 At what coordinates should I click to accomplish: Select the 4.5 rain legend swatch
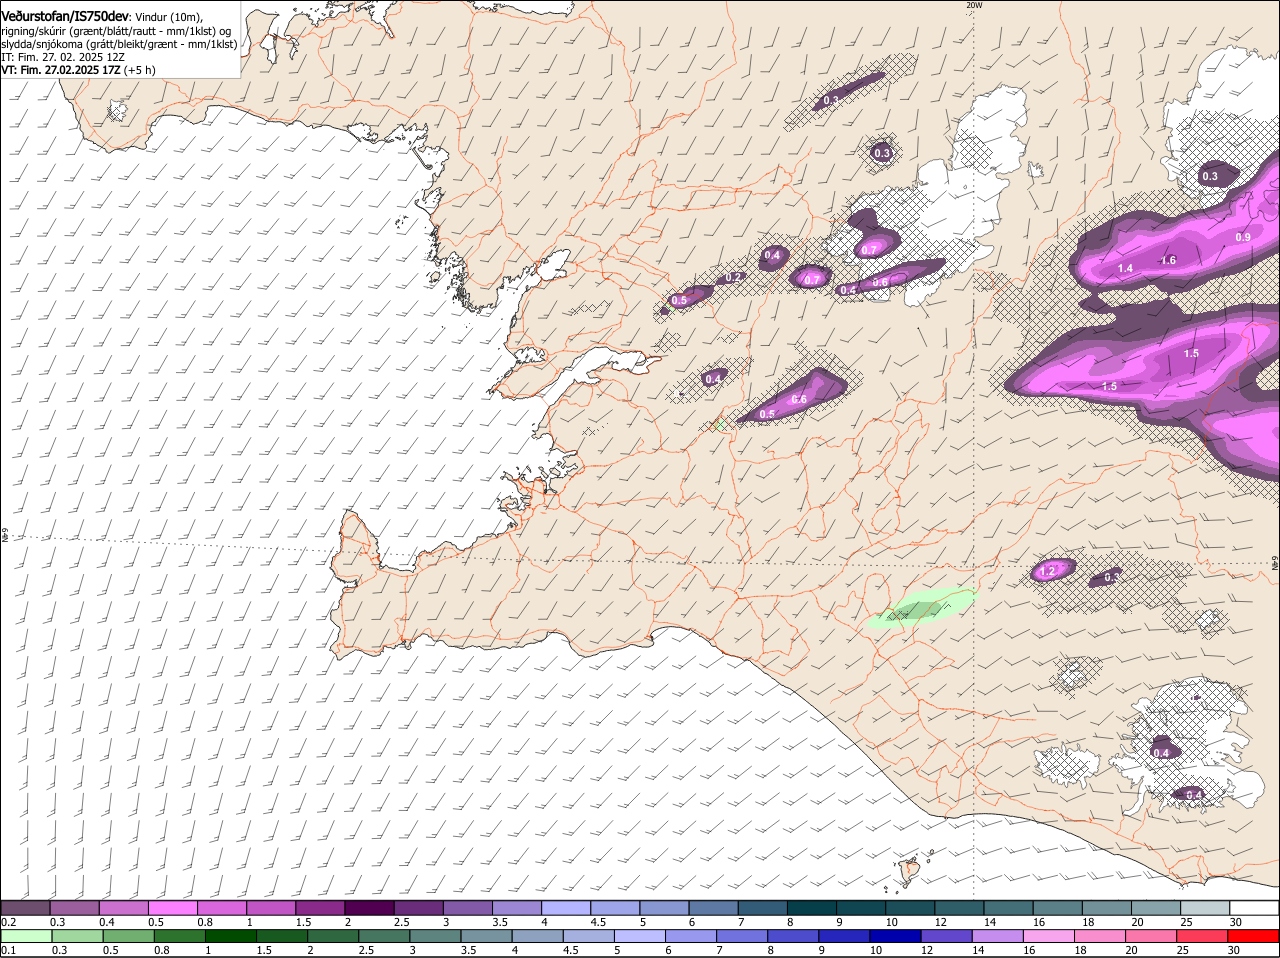589,936
